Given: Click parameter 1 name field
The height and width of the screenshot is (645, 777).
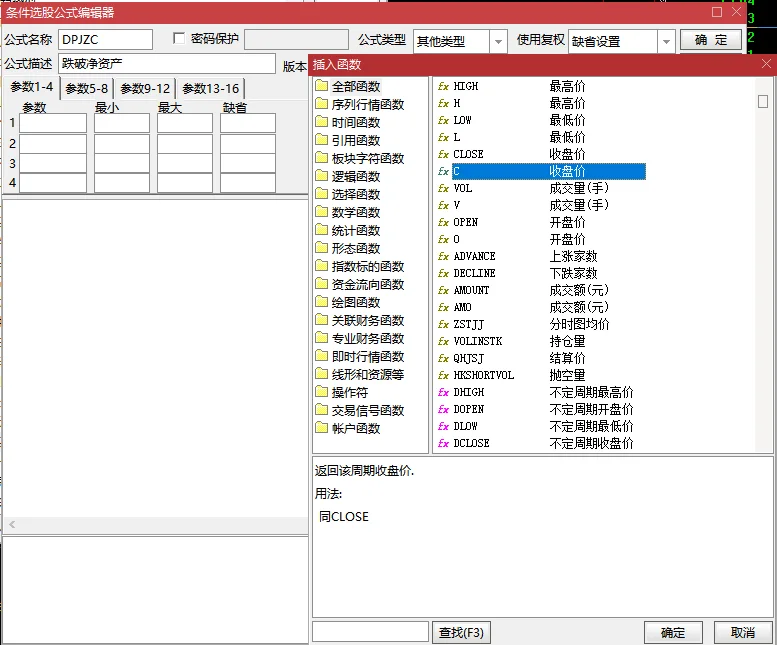Looking at the screenshot, I should pyautogui.click(x=53, y=123).
